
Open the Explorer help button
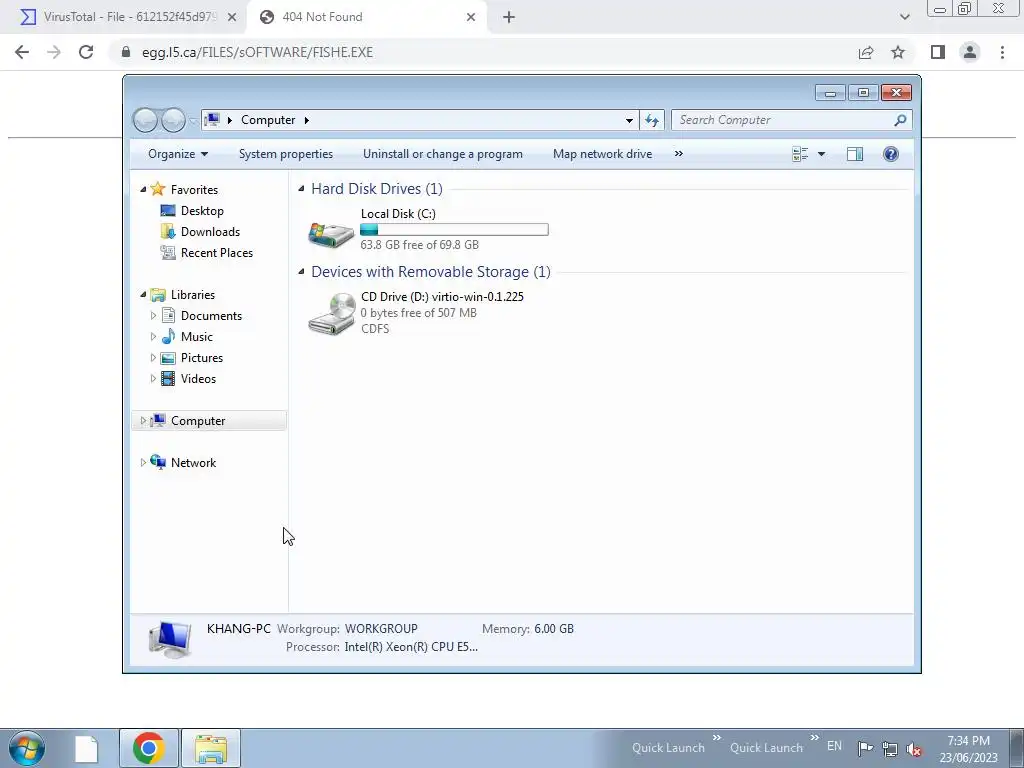click(890, 154)
